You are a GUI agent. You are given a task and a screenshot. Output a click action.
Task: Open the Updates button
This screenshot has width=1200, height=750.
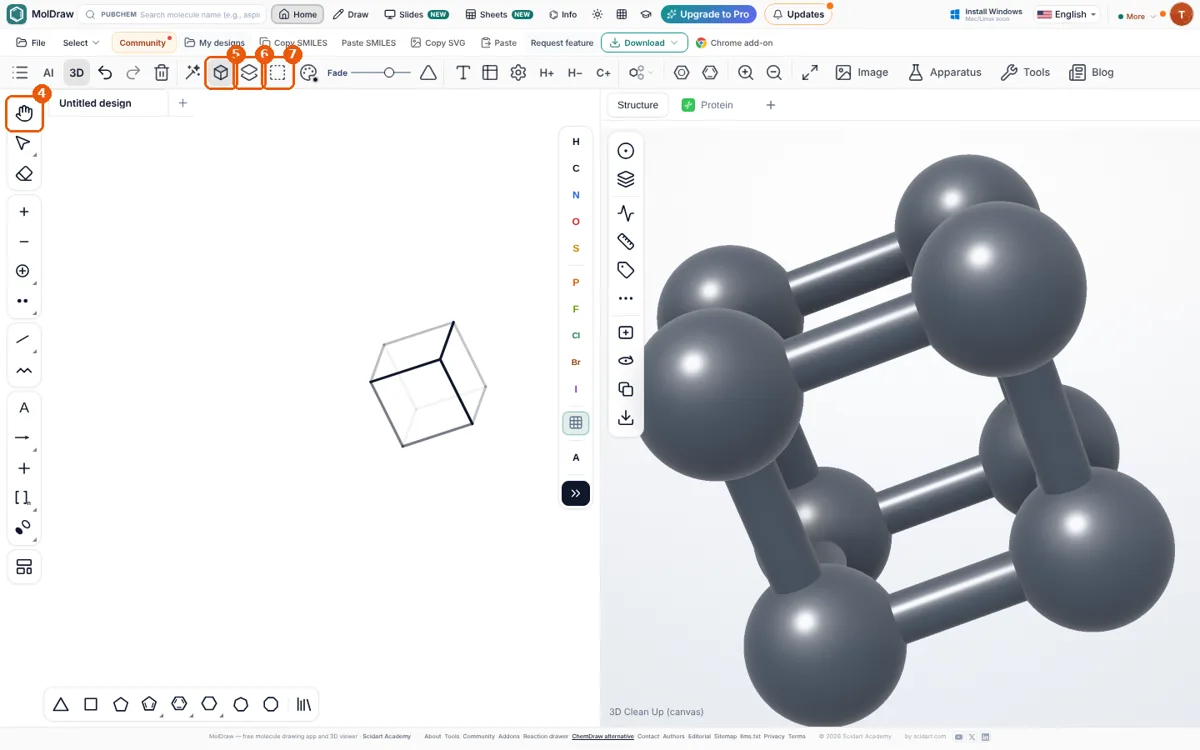797,15
